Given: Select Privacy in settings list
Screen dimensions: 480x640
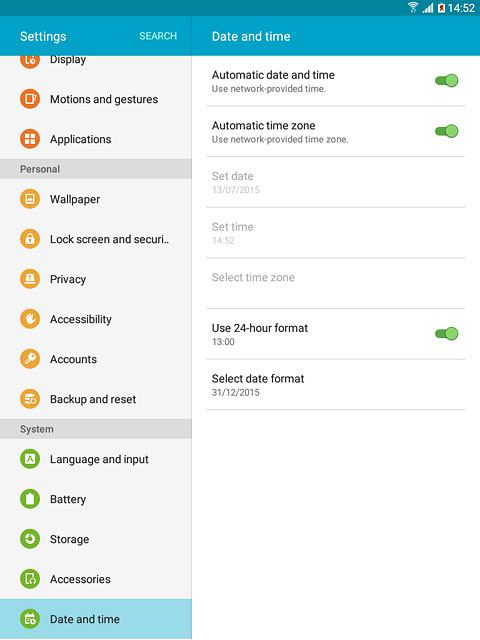Looking at the screenshot, I should click(96, 279).
